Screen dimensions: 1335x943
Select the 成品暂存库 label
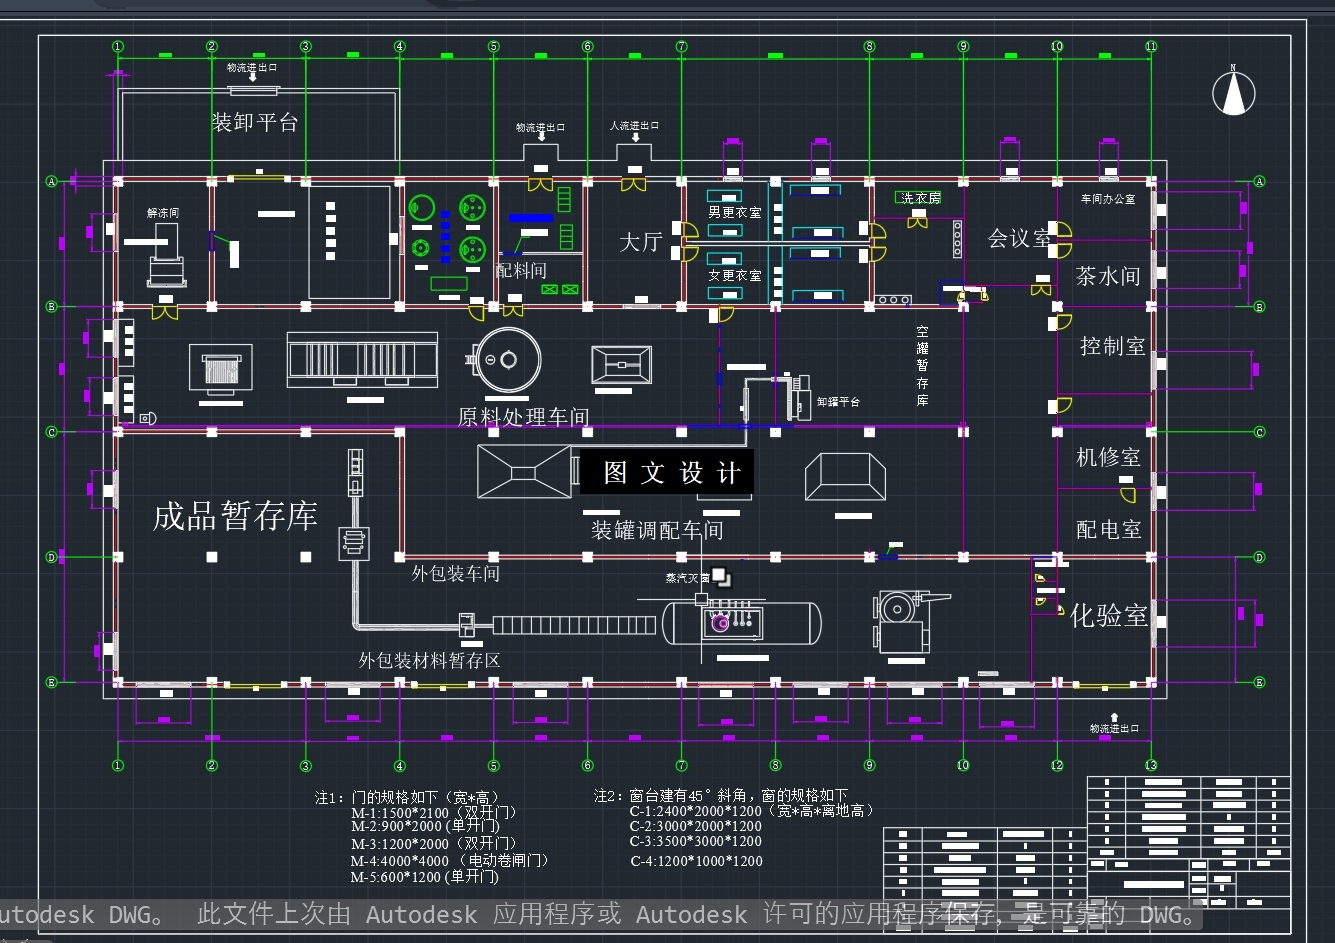pyautogui.click(x=235, y=516)
